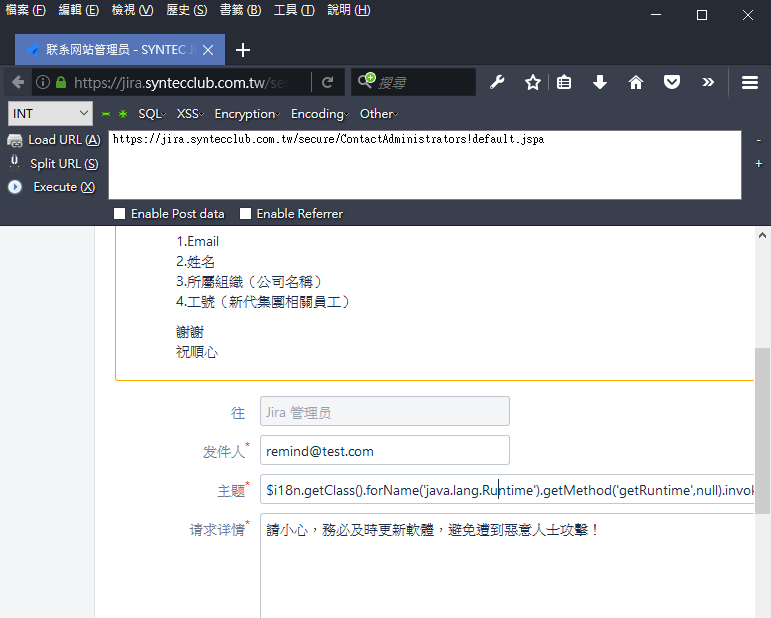The height and width of the screenshot is (618, 771).
Task: Click inside the HackBar URL textarea
Action: [x=425, y=165]
